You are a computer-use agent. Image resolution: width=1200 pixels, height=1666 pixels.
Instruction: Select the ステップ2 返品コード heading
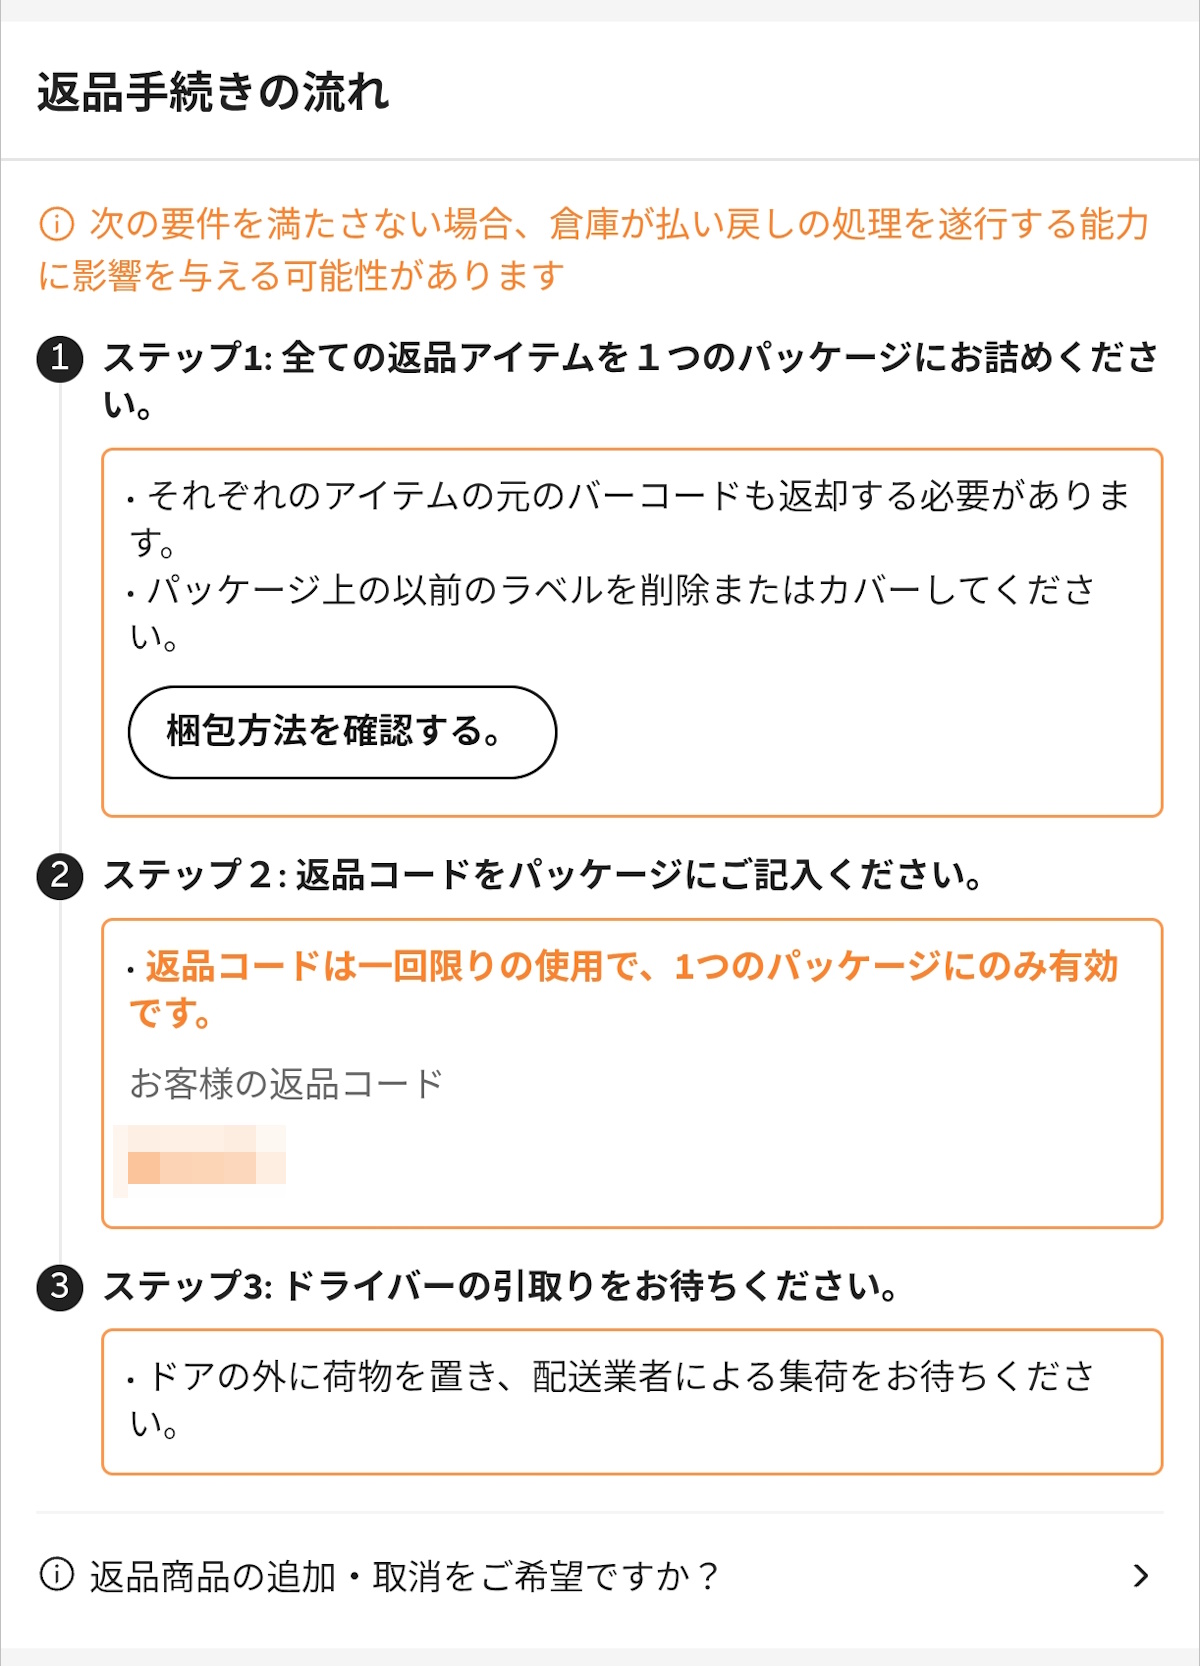[542, 876]
